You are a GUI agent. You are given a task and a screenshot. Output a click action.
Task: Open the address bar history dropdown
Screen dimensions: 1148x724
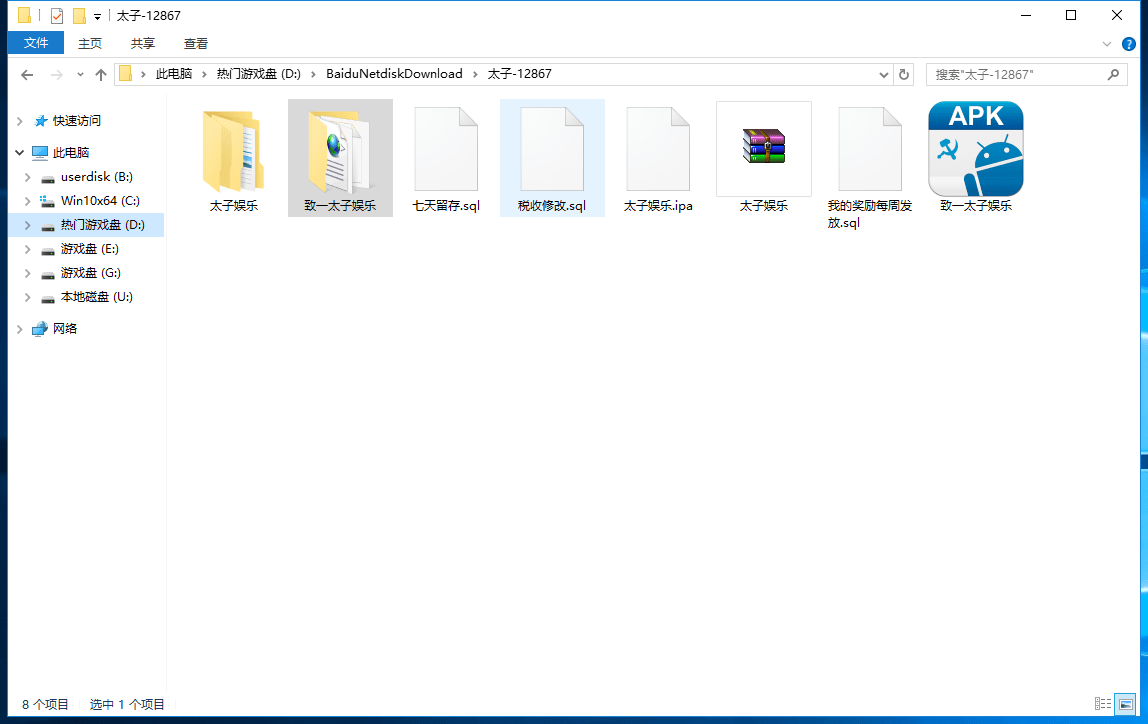pos(884,75)
